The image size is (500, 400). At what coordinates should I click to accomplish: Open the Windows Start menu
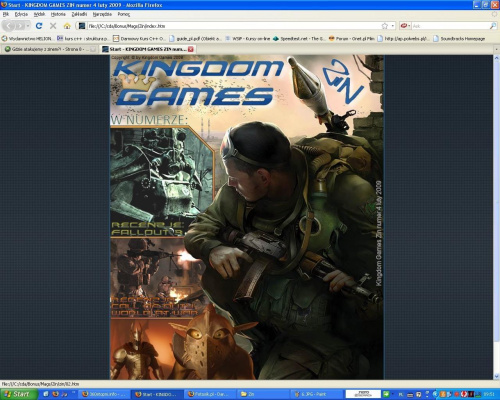(x=19, y=394)
